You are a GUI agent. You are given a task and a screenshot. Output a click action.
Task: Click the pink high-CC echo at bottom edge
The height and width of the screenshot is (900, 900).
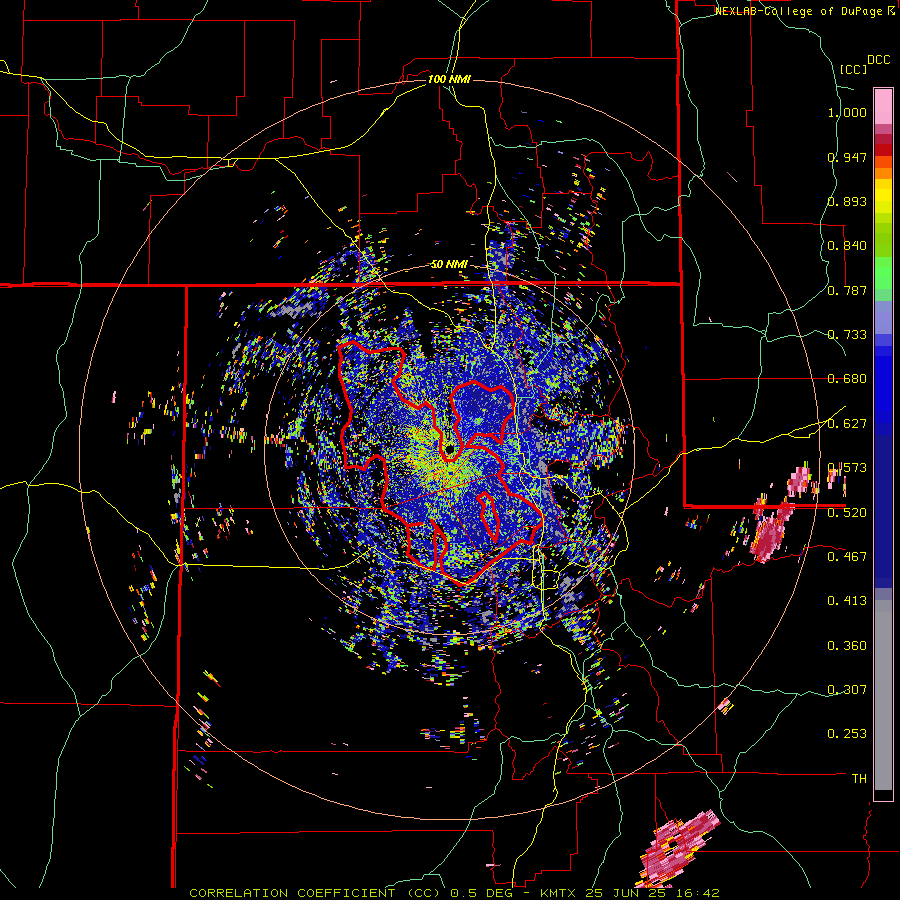tap(677, 849)
